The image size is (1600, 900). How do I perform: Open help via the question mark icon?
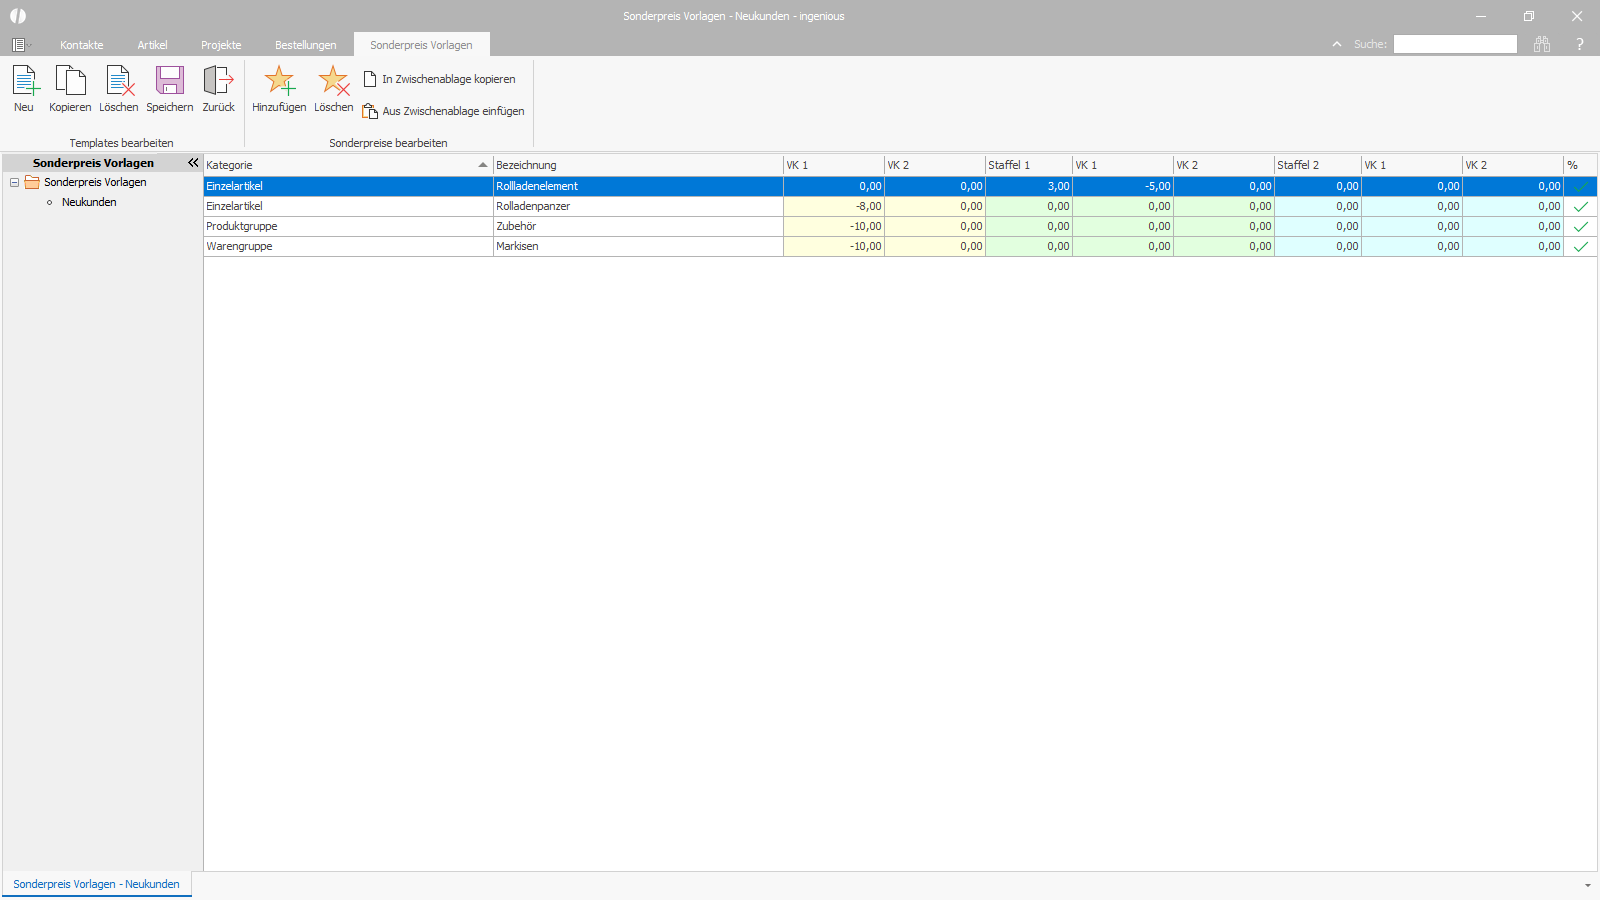tap(1580, 44)
